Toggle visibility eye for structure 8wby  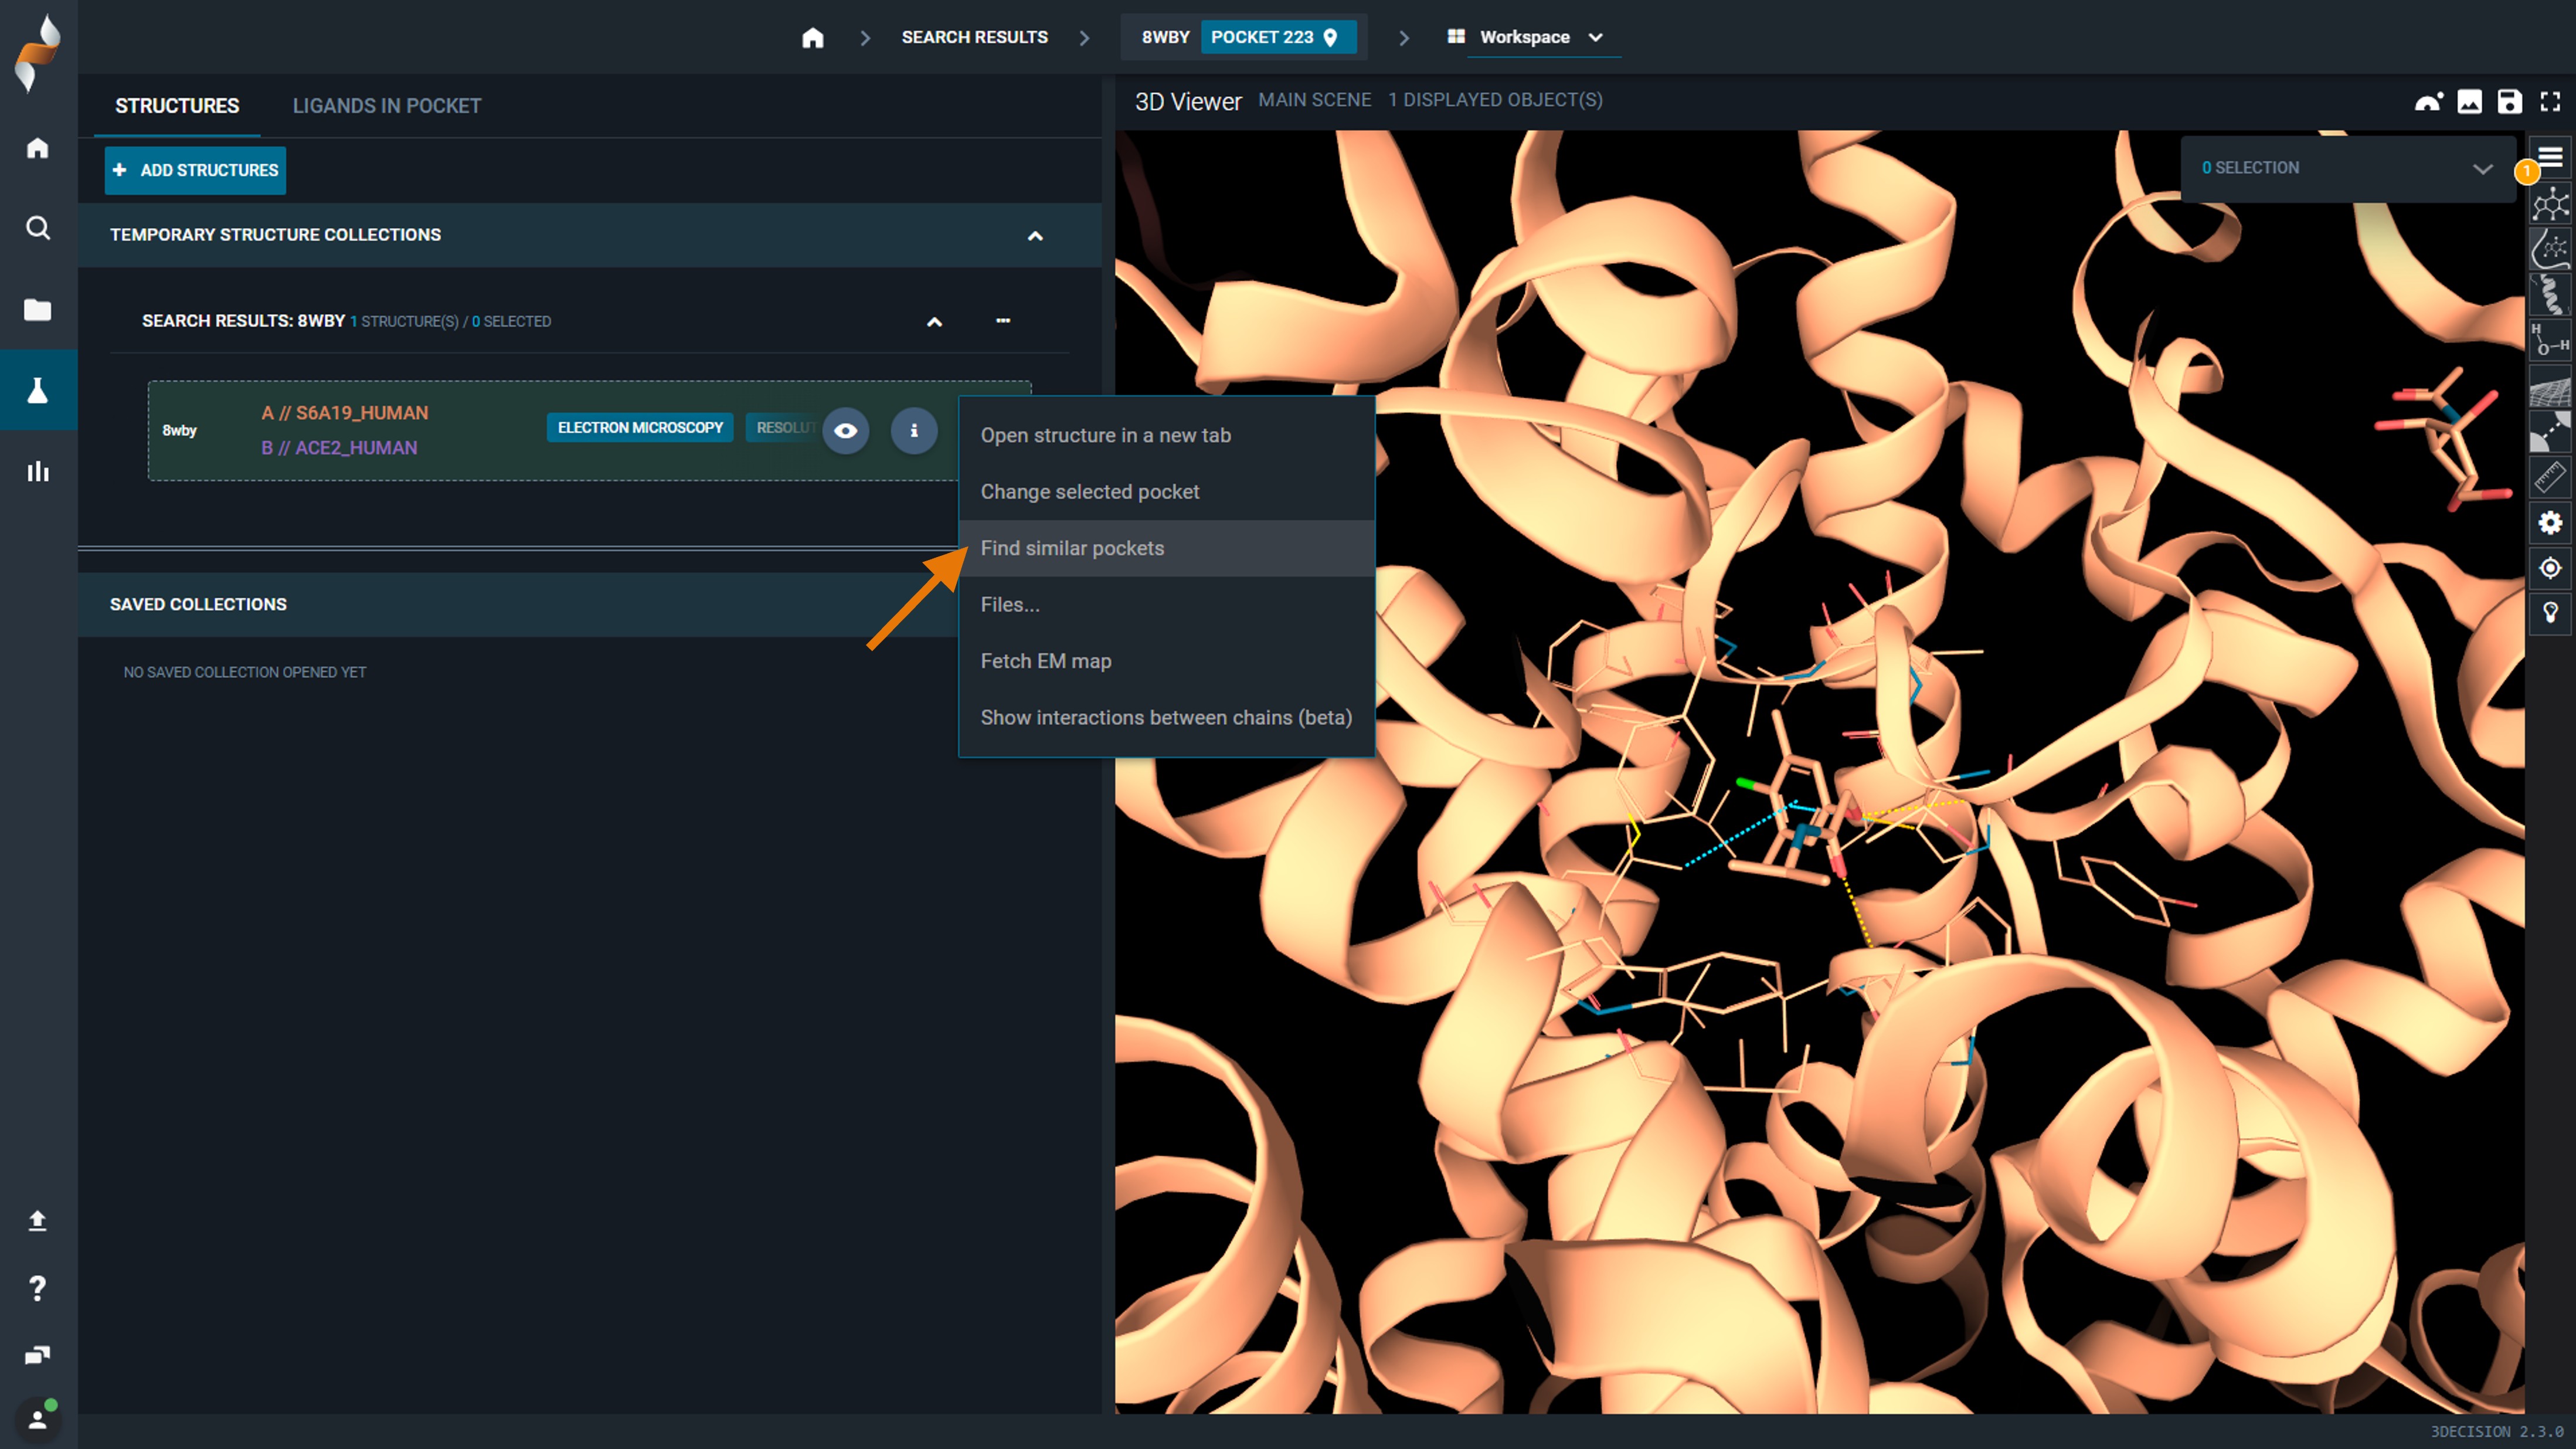click(845, 430)
